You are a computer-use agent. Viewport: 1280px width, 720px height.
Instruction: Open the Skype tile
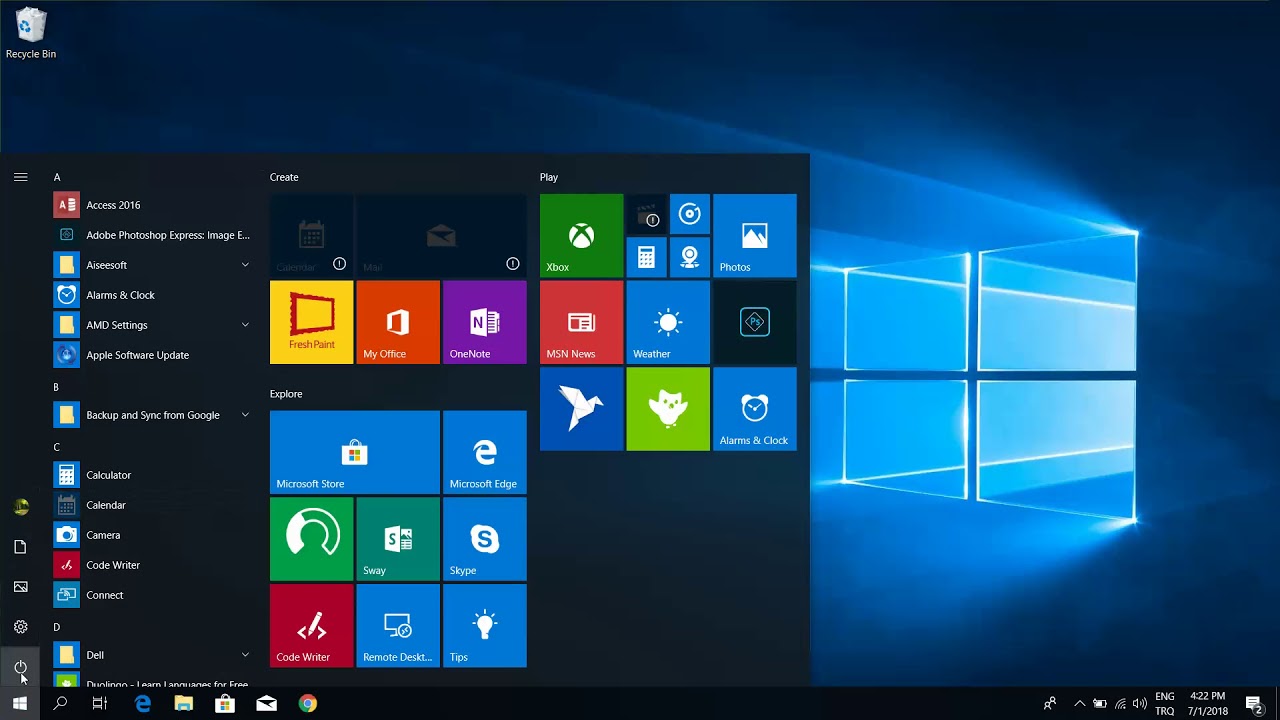(485, 539)
